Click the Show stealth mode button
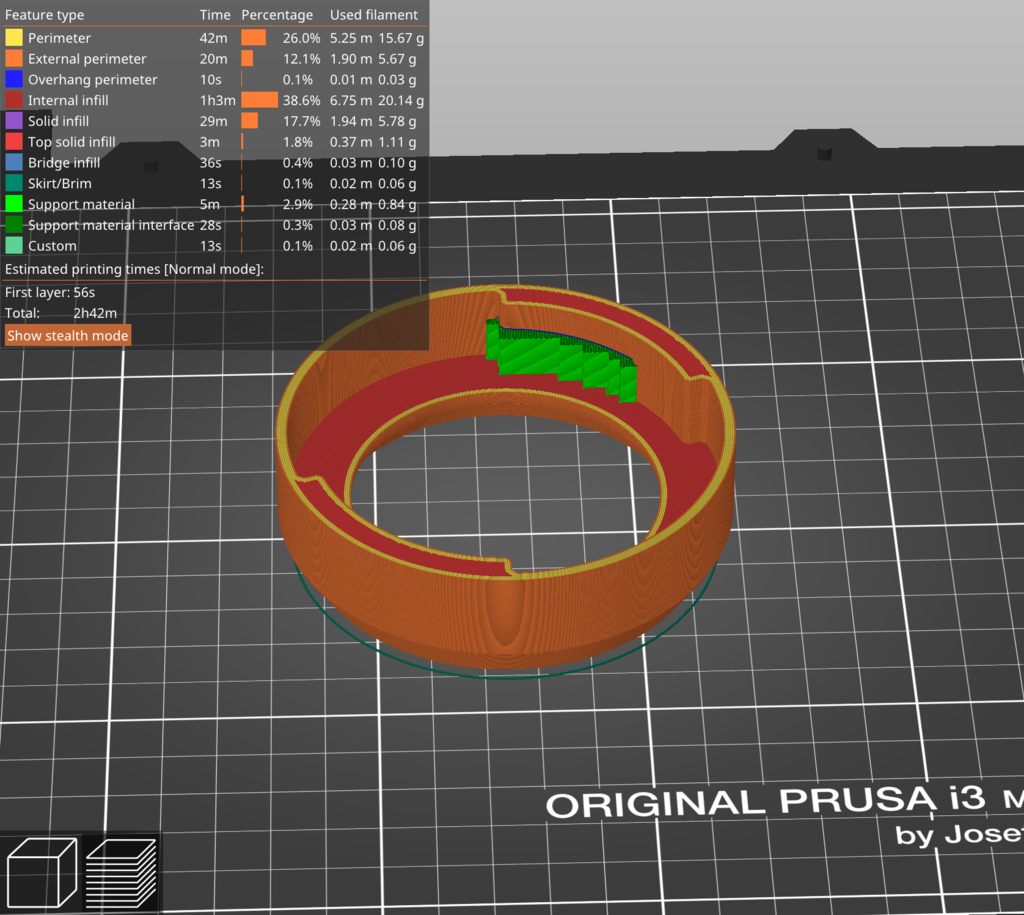1024x915 pixels. point(68,336)
